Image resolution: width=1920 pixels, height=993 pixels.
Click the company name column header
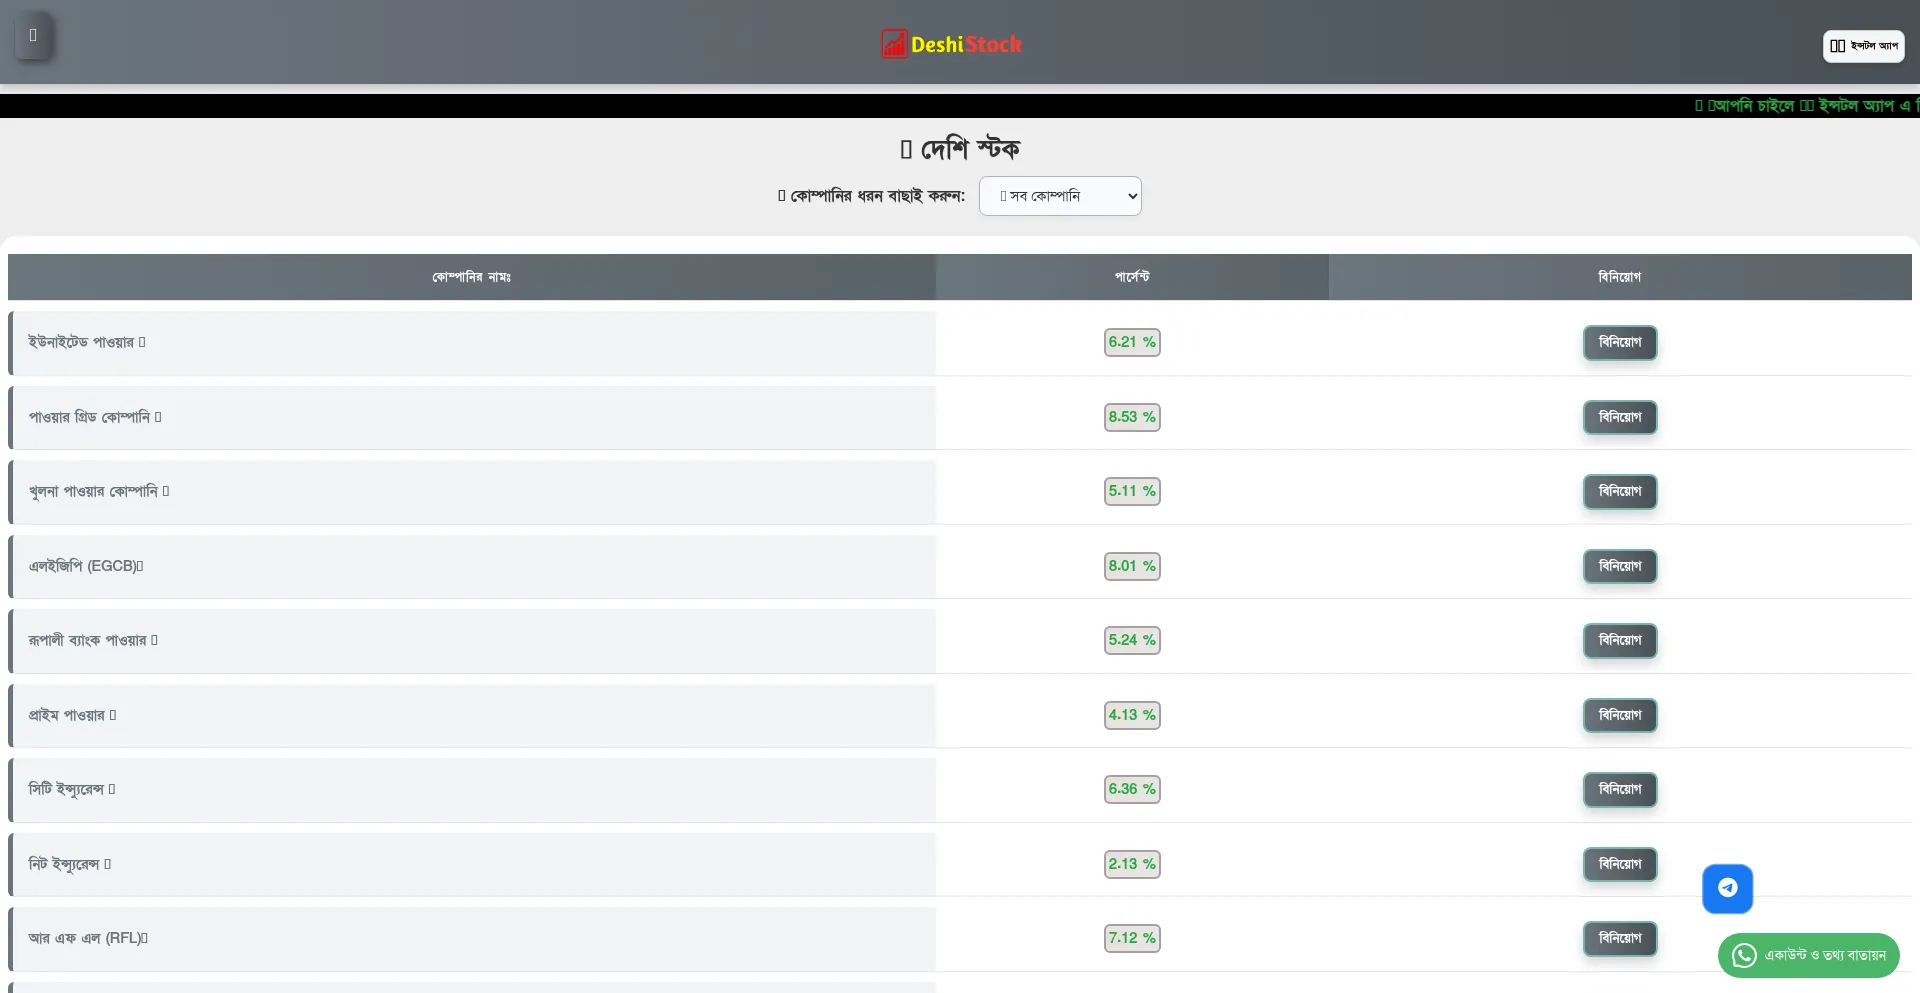[x=471, y=277]
